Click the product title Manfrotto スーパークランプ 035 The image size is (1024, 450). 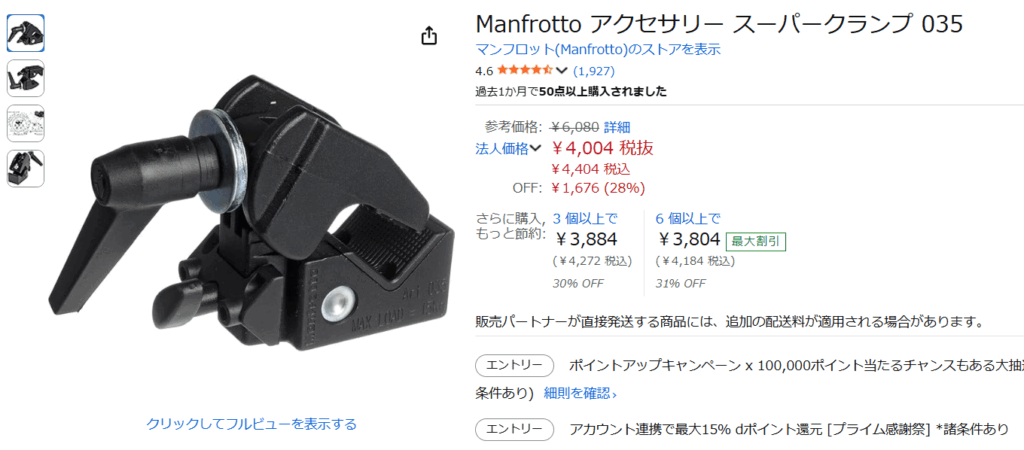719,24
